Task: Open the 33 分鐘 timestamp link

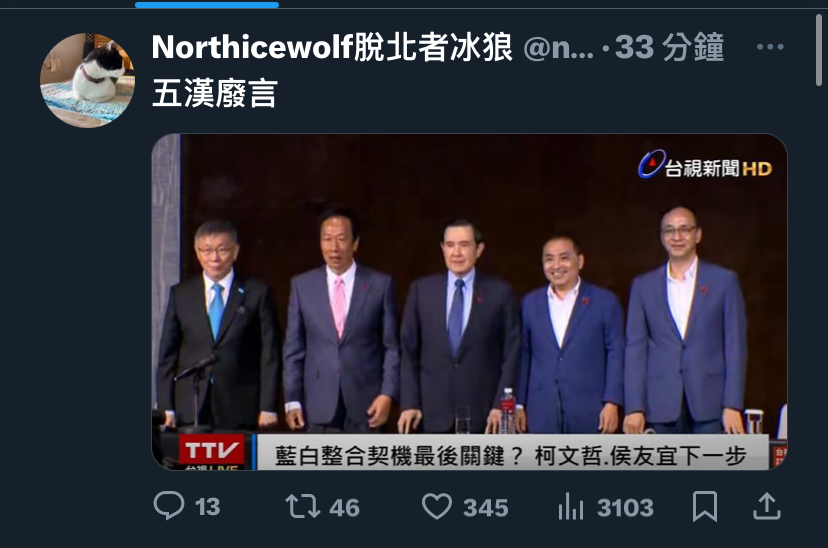Action: tap(669, 47)
